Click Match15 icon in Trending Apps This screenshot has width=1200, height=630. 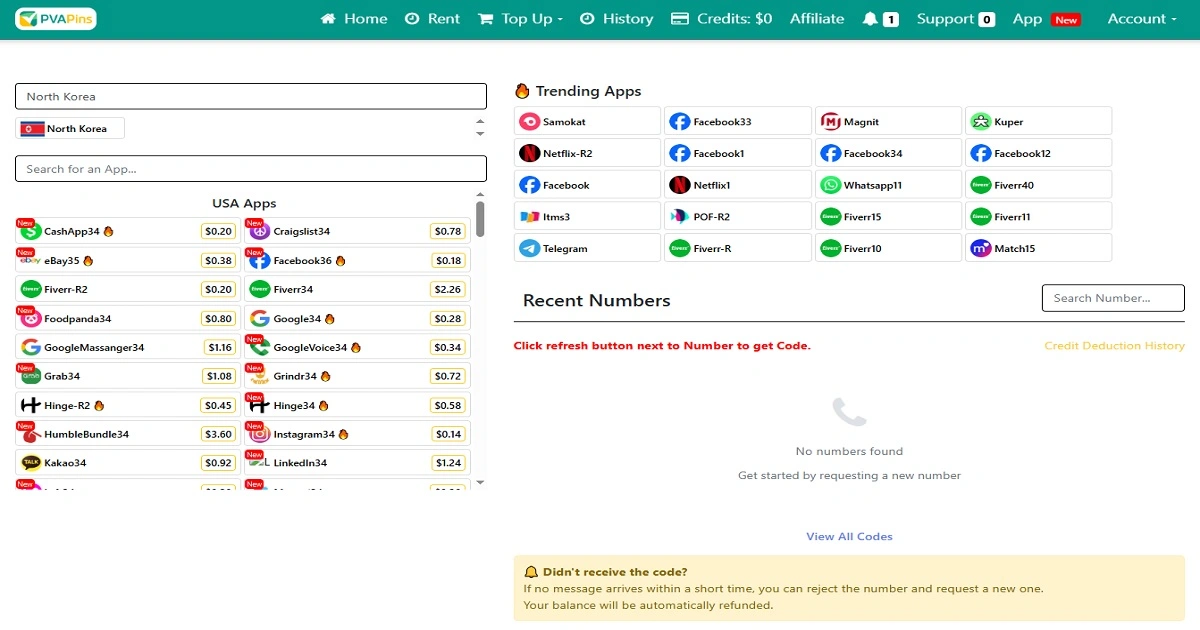pyautogui.click(x=980, y=248)
